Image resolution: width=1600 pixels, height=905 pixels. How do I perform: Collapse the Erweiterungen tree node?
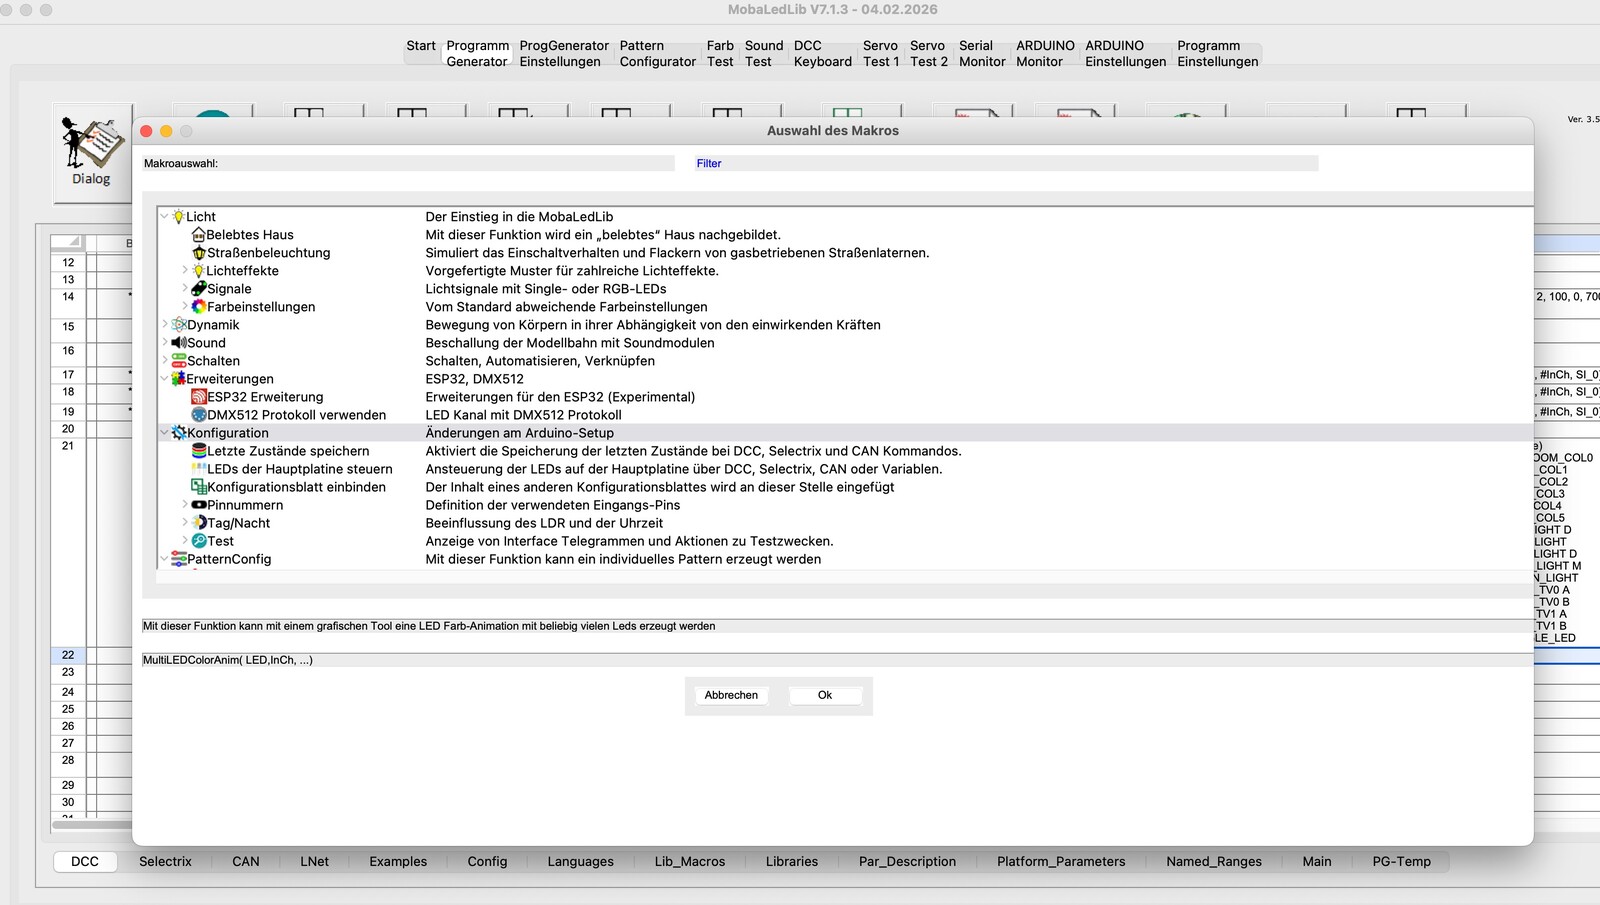click(x=165, y=379)
